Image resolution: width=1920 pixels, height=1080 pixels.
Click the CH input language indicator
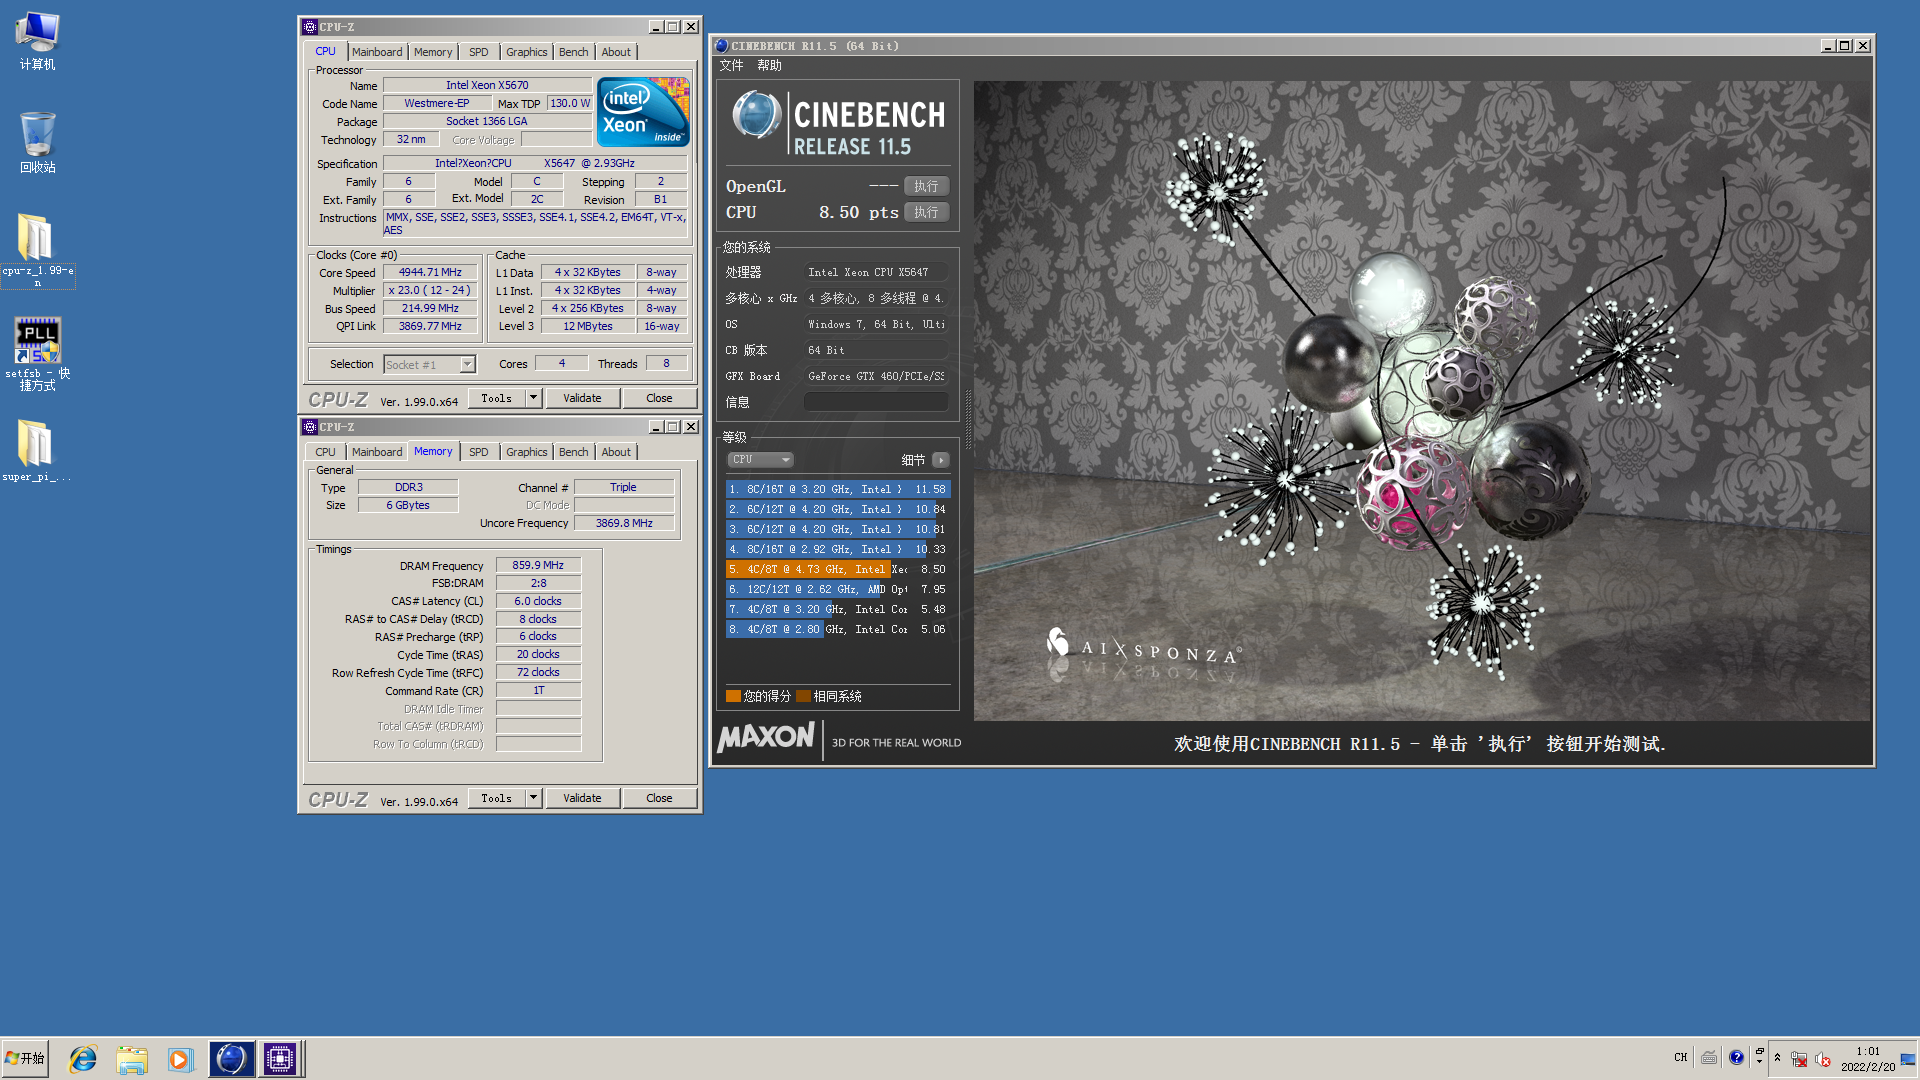point(1680,1057)
